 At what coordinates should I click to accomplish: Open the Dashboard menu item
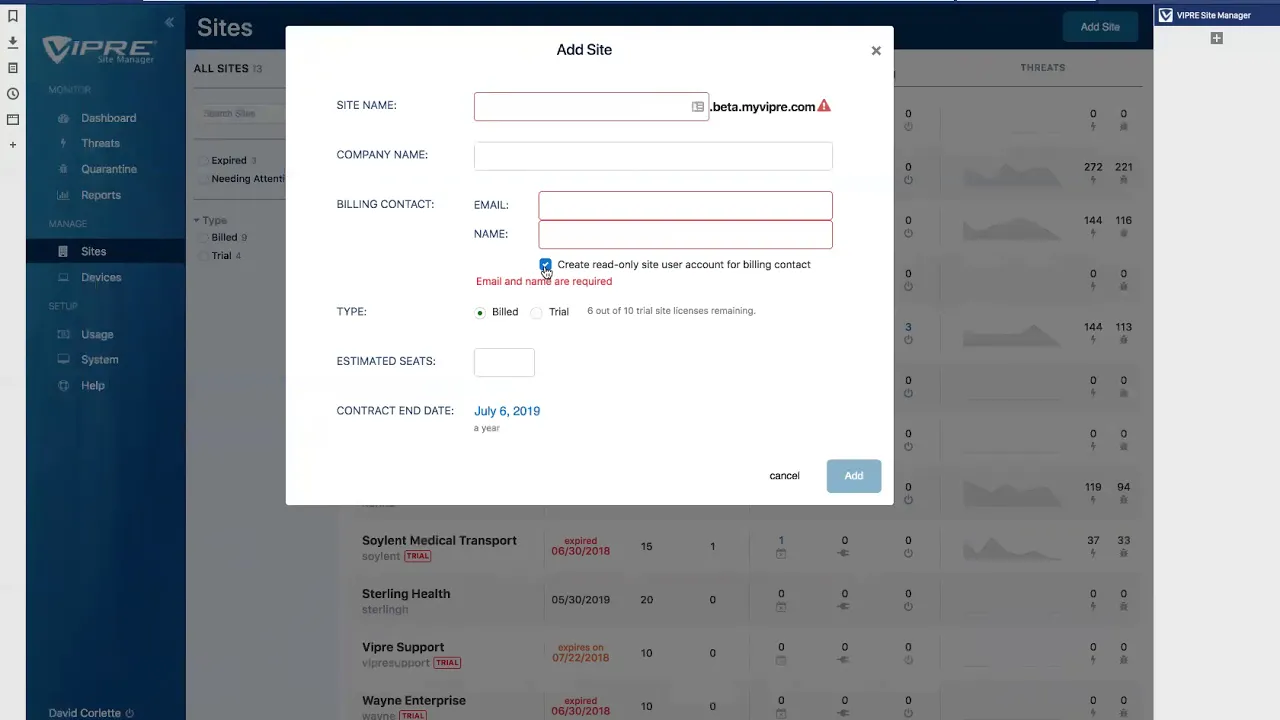(x=108, y=118)
